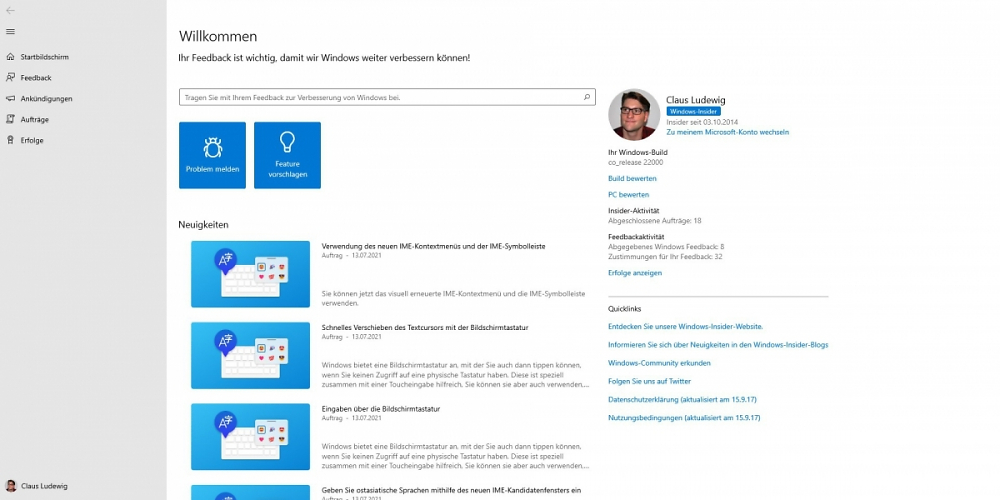Open article Schnelles Verschieben des Textcursors
Image resolution: width=1000 pixels, height=500 pixels.
[425, 328]
